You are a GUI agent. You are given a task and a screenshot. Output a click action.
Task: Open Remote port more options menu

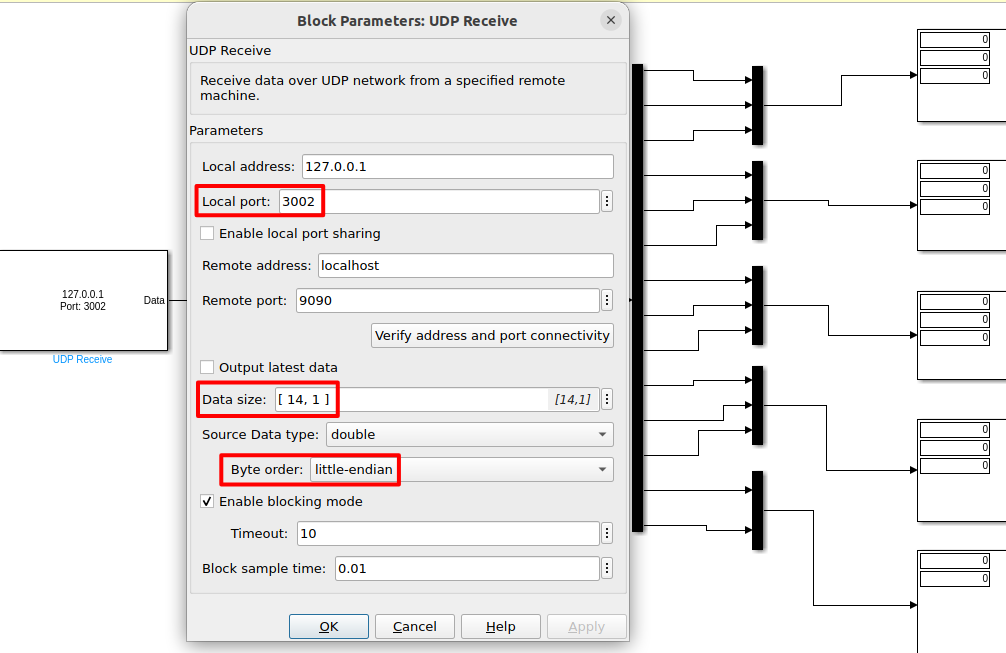(607, 300)
